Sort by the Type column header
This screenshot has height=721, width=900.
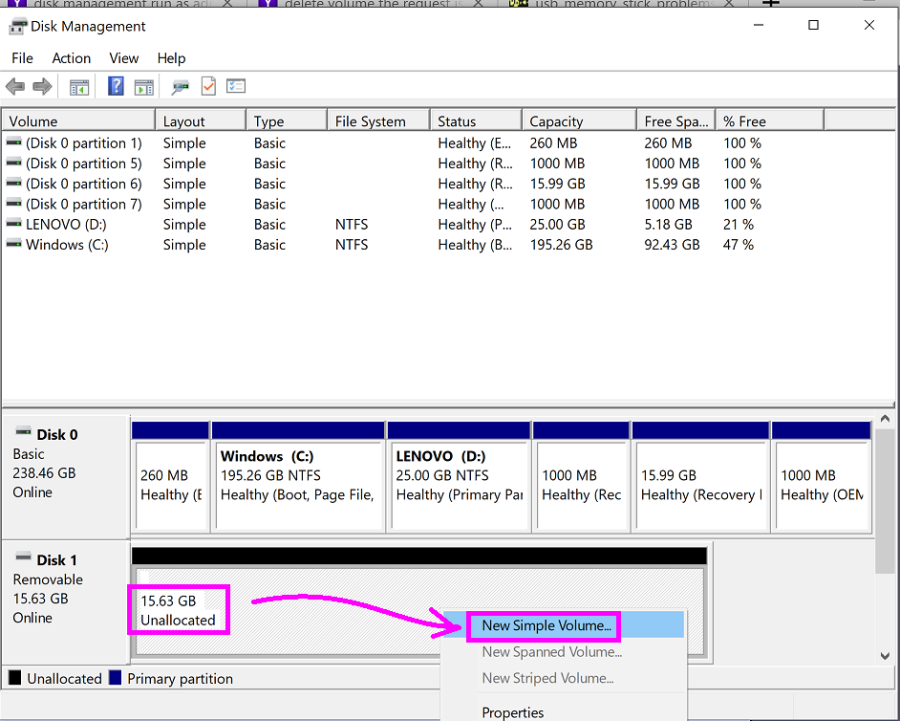(x=286, y=121)
